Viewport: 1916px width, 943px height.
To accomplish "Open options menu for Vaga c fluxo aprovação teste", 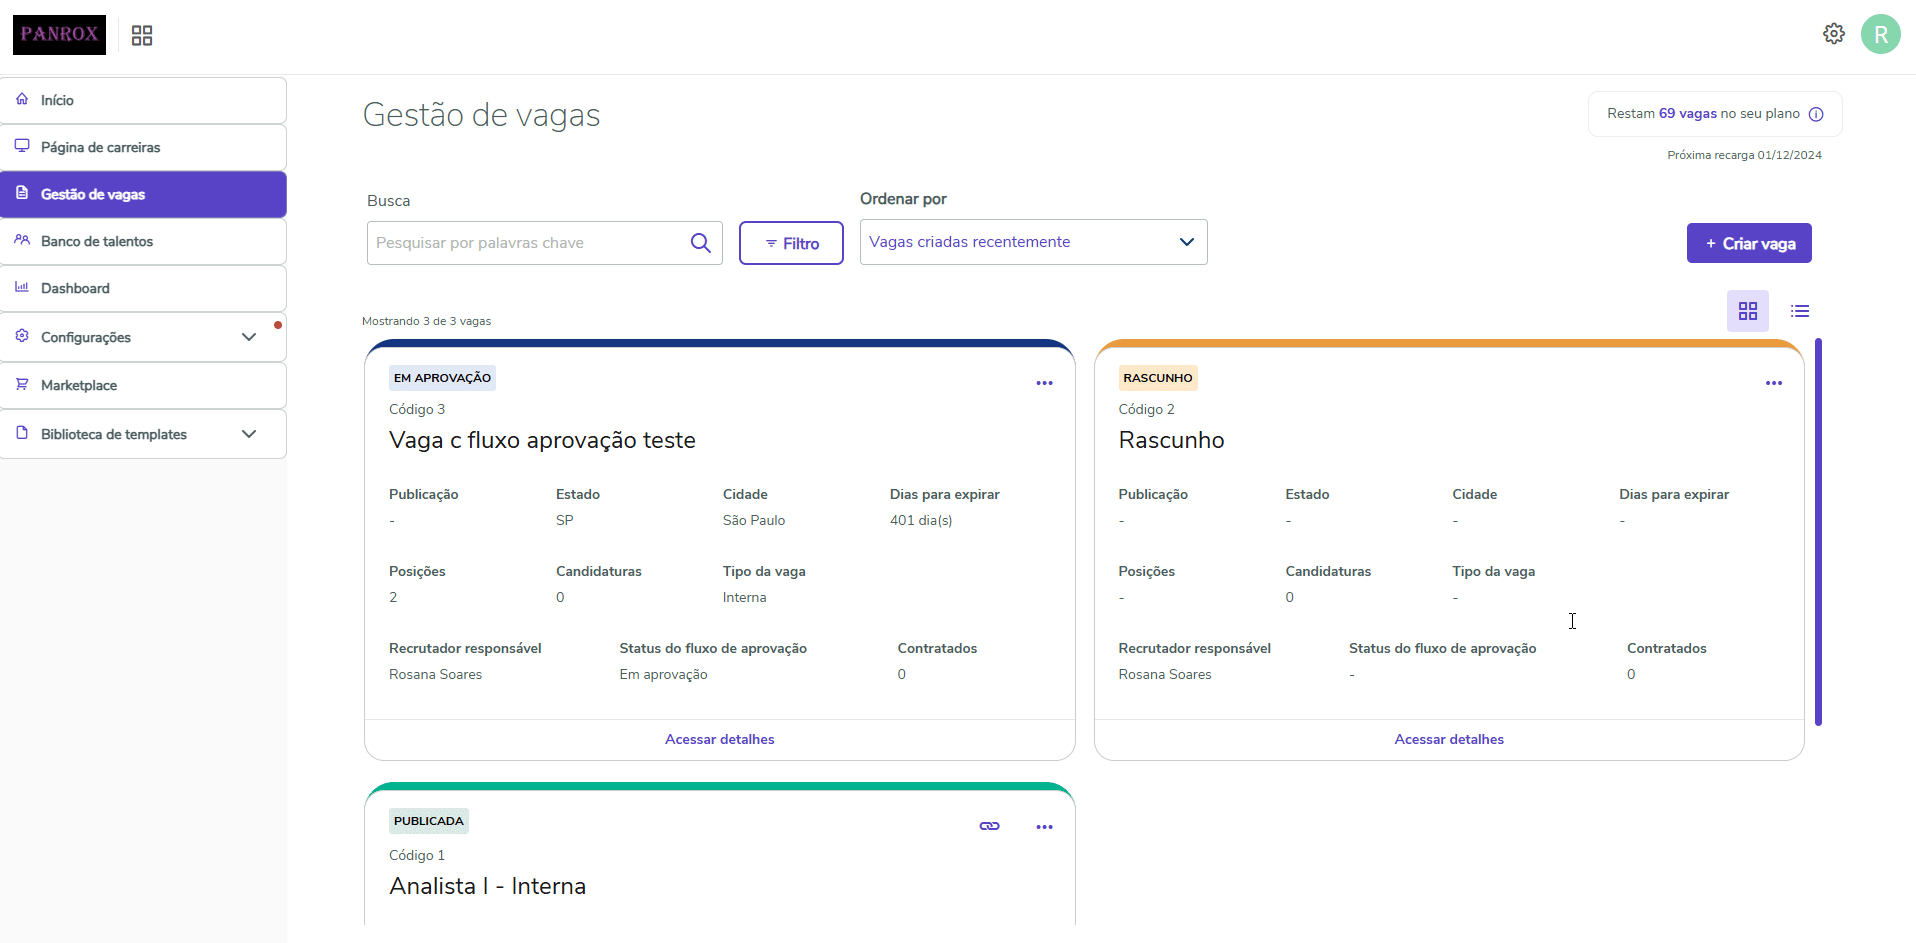I will tap(1045, 383).
